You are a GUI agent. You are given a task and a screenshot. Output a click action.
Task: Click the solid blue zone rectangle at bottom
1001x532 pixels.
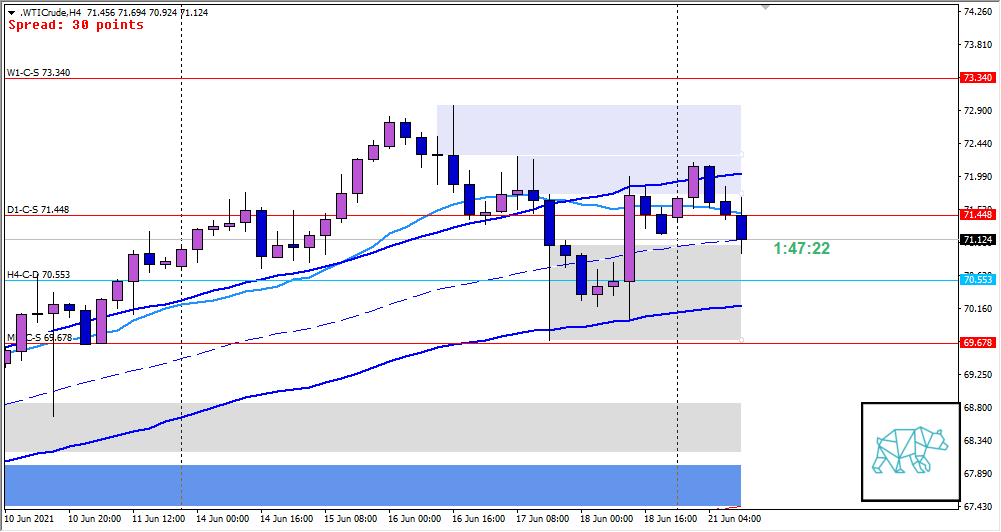tap(372, 484)
